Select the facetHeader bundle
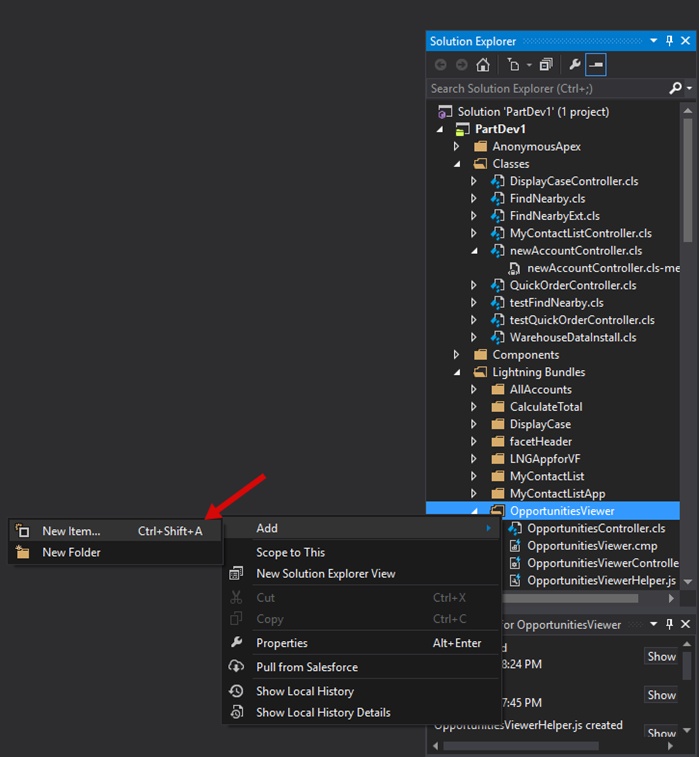 point(541,442)
